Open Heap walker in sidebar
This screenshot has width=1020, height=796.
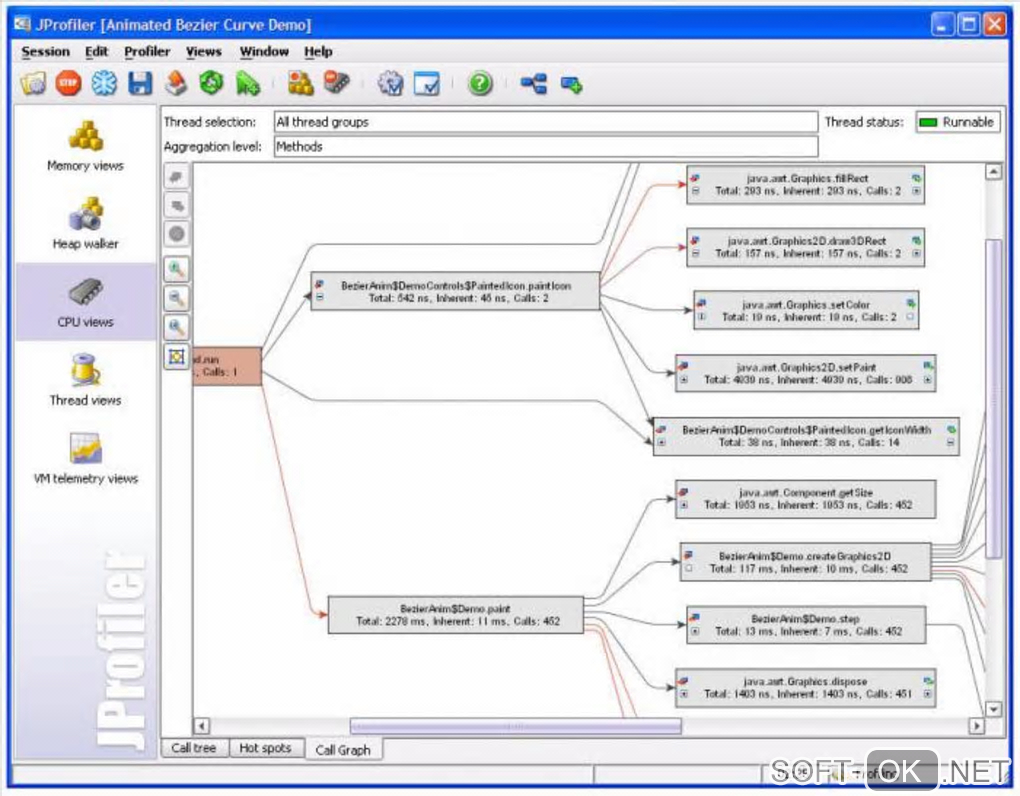(x=85, y=224)
